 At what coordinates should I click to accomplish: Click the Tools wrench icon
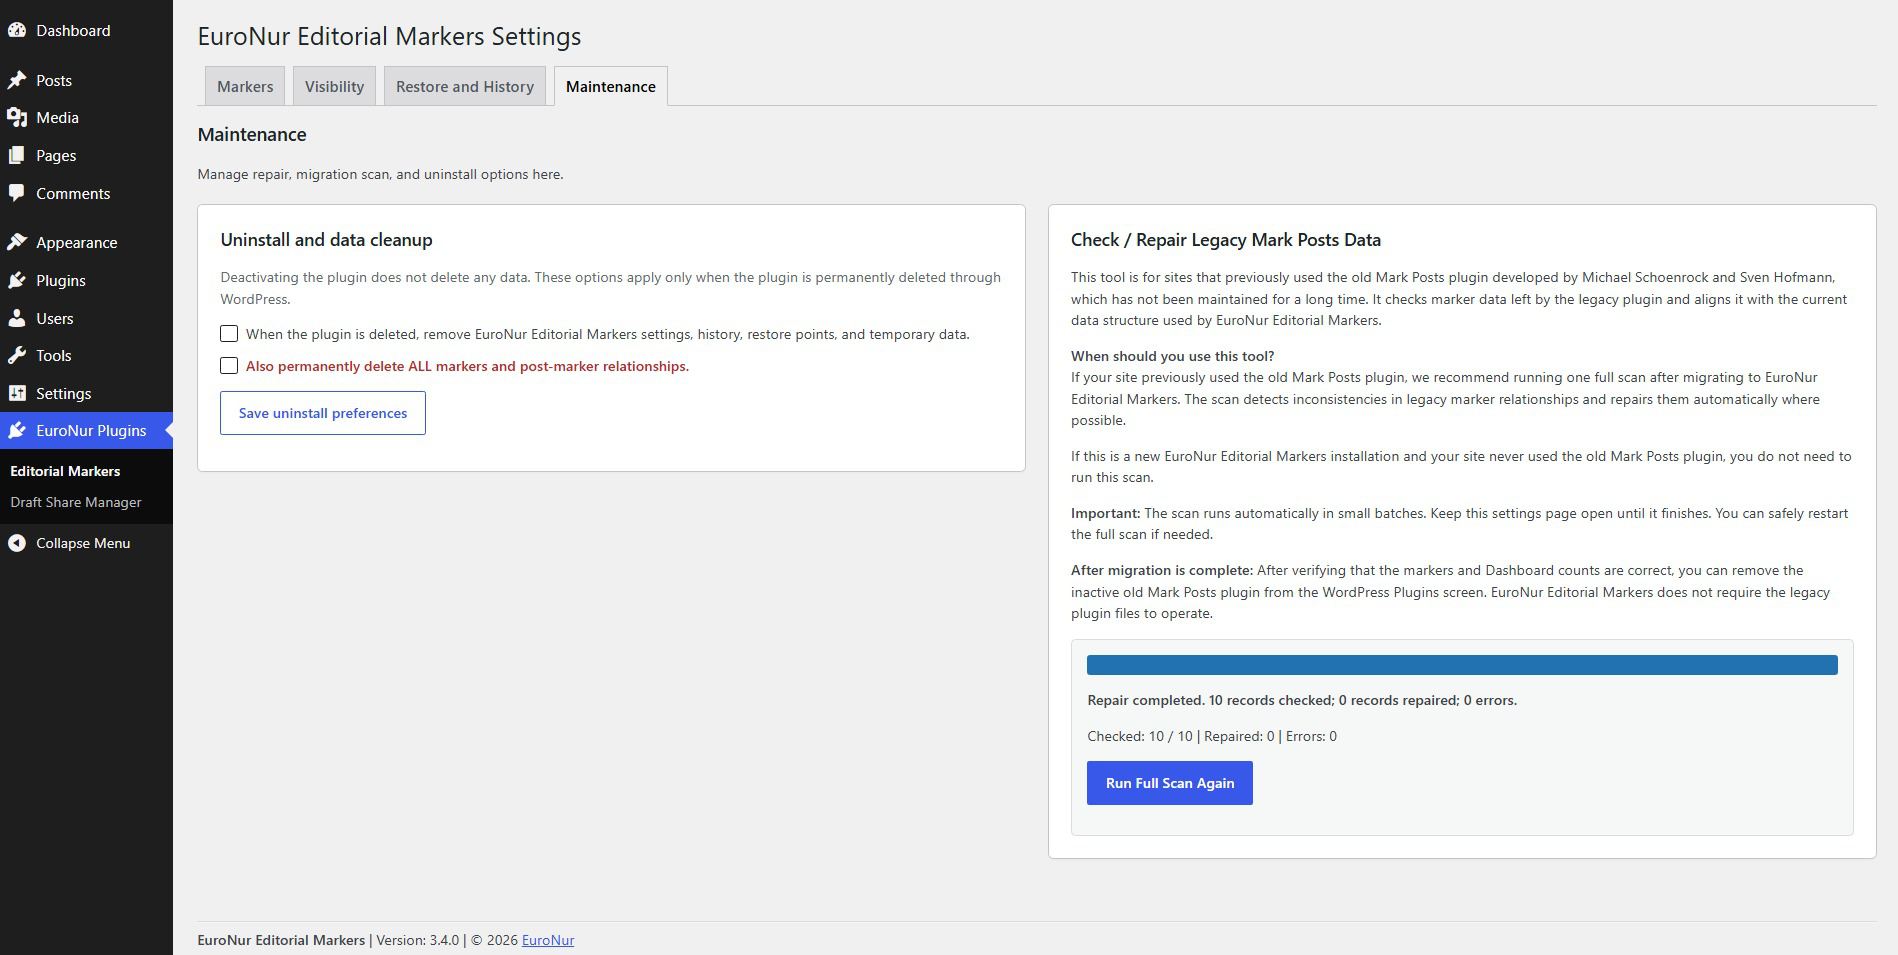17,356
